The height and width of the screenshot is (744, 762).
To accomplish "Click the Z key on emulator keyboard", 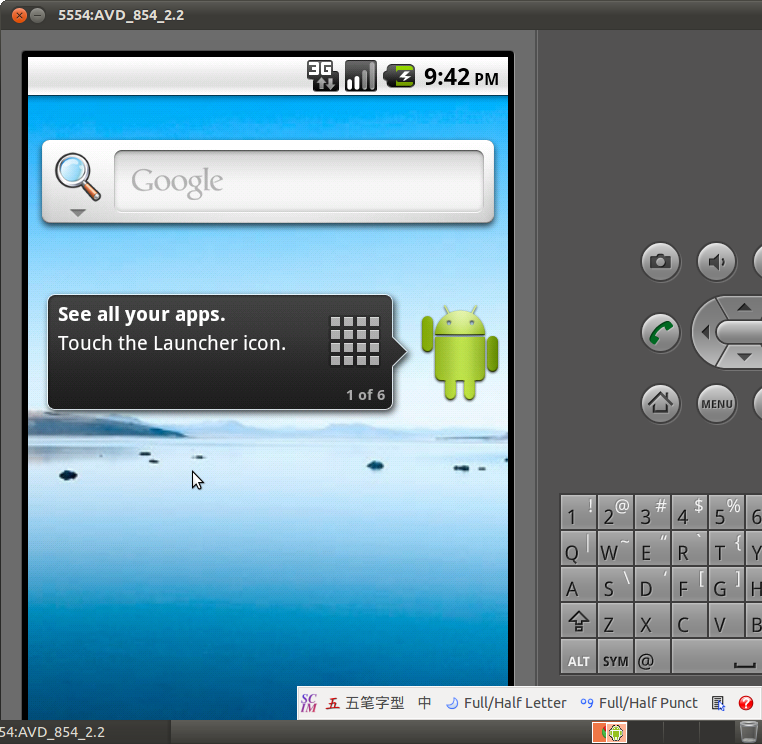I will point(615,620).
